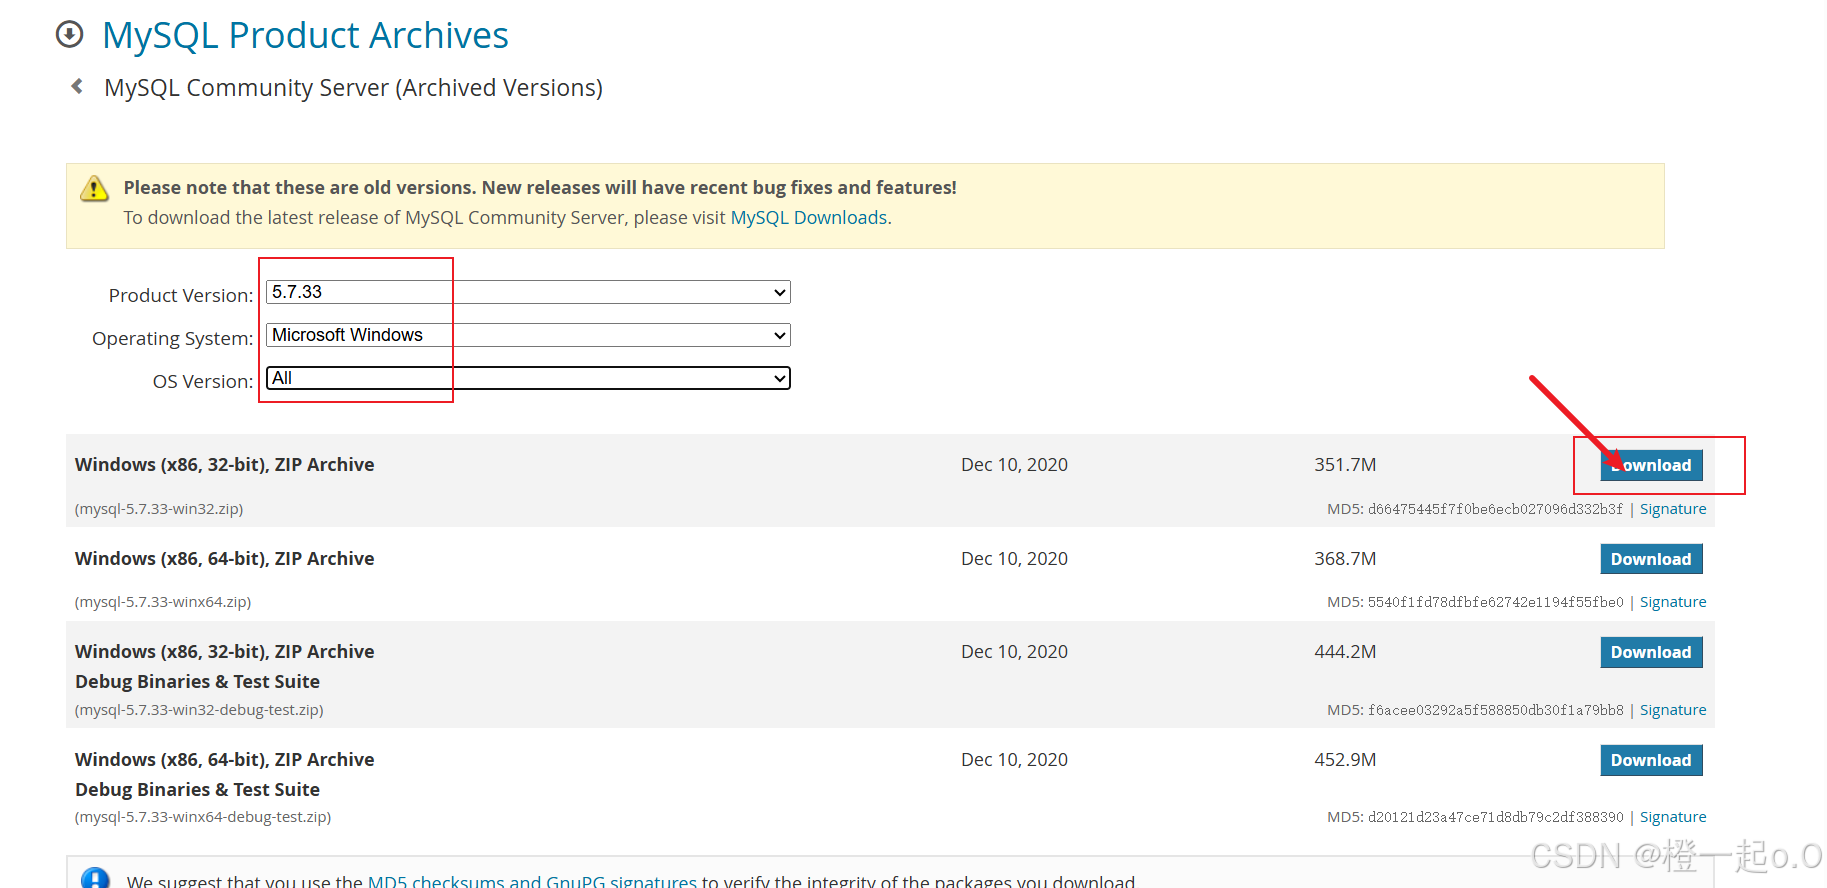The image size is (1827, 888).
Task: Click the MD5 d66475445f7f0be6ecb027096d332b3f value
Action: 1495,509
